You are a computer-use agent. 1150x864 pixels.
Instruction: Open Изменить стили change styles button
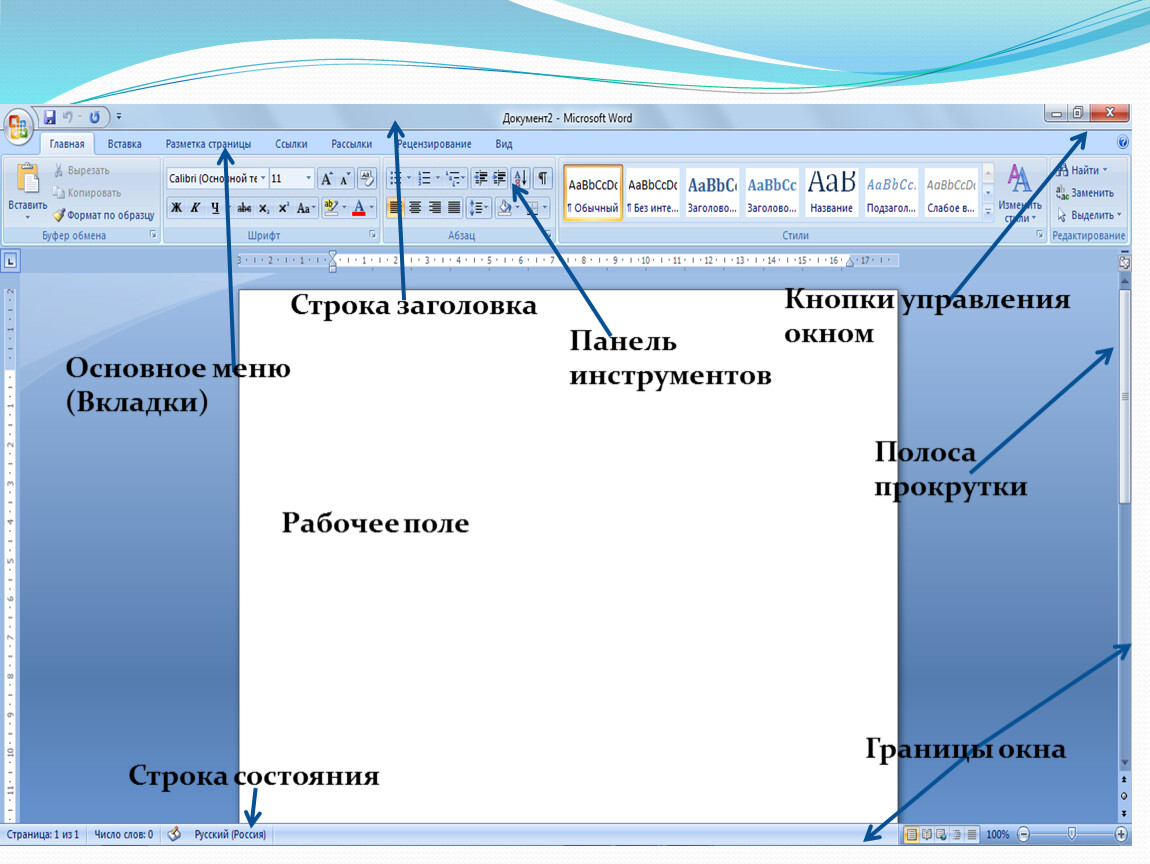pyautogui.click(x=1019, y=194)
